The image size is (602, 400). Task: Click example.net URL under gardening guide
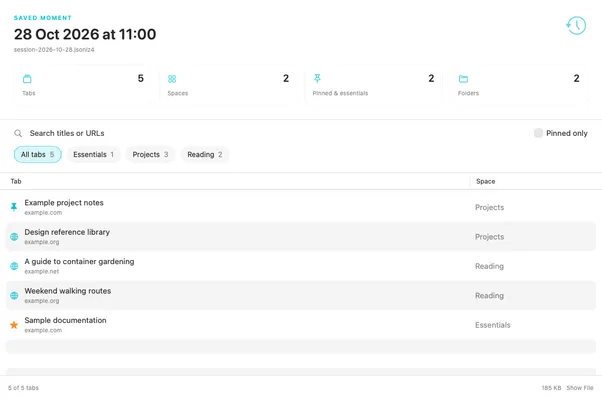pyautogui.click(x=42, y=271)
